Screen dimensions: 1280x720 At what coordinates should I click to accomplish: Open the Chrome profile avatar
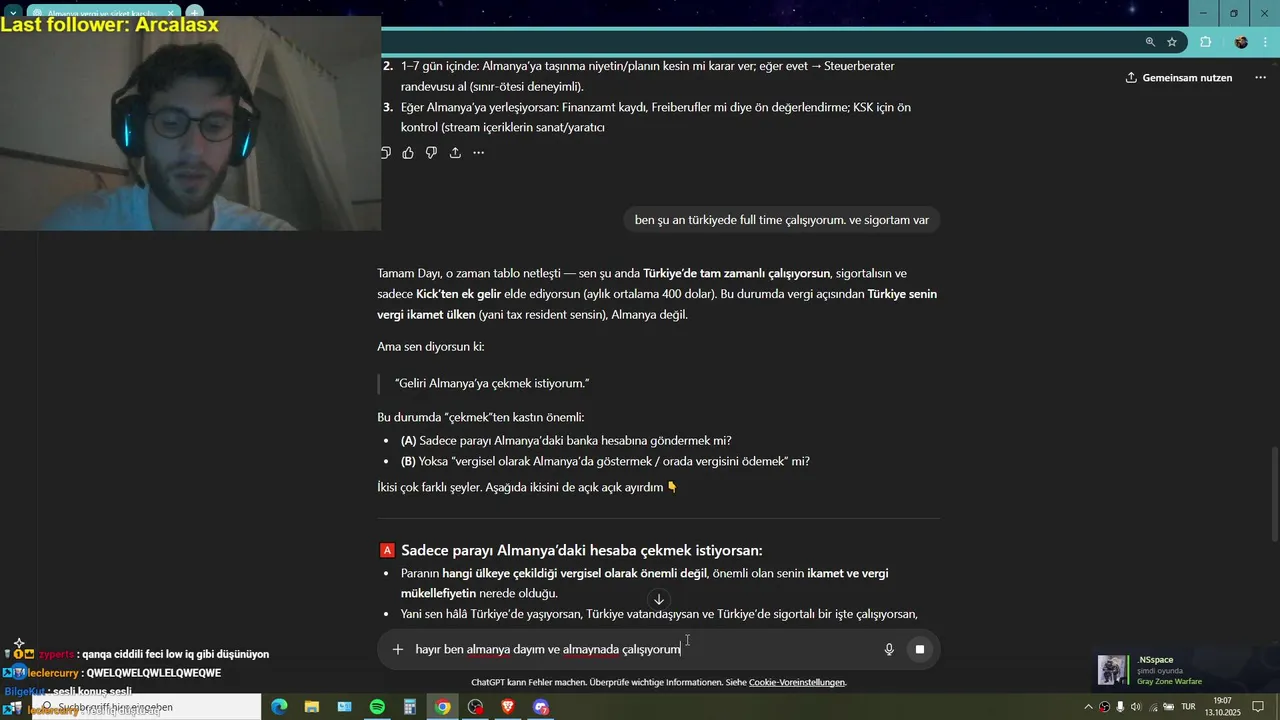[1241, 42]
